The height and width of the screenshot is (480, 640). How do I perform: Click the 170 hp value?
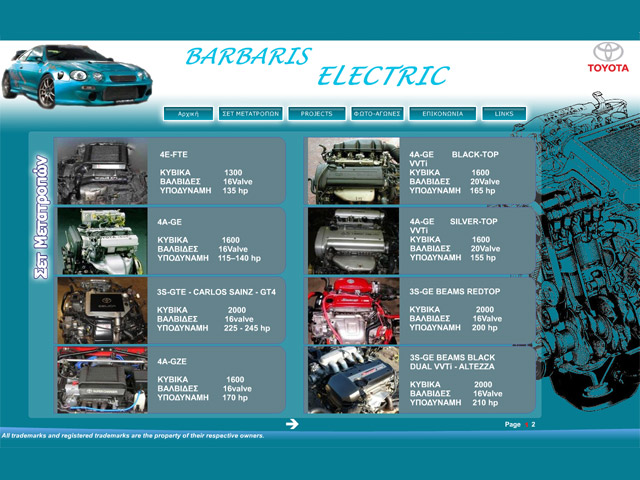pyautogui.click(x=235, y=398)
